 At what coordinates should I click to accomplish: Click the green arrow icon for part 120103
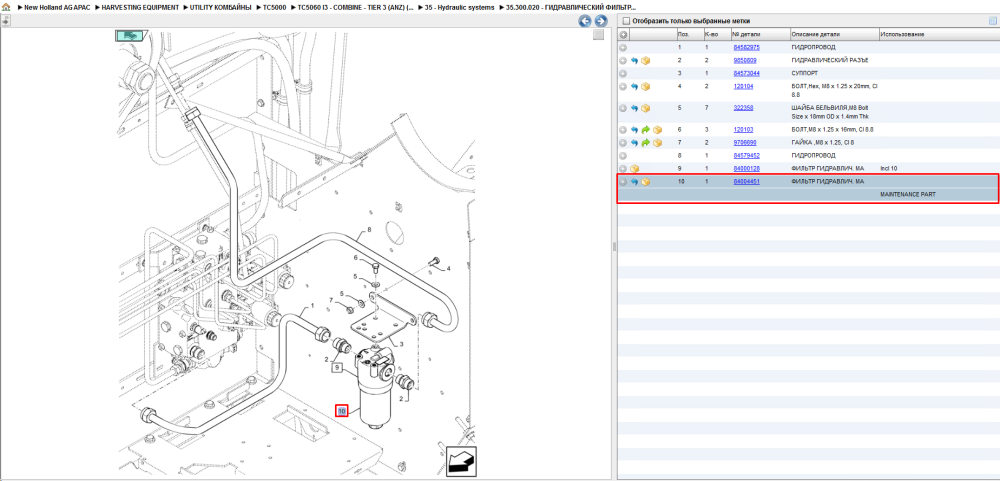645,130
